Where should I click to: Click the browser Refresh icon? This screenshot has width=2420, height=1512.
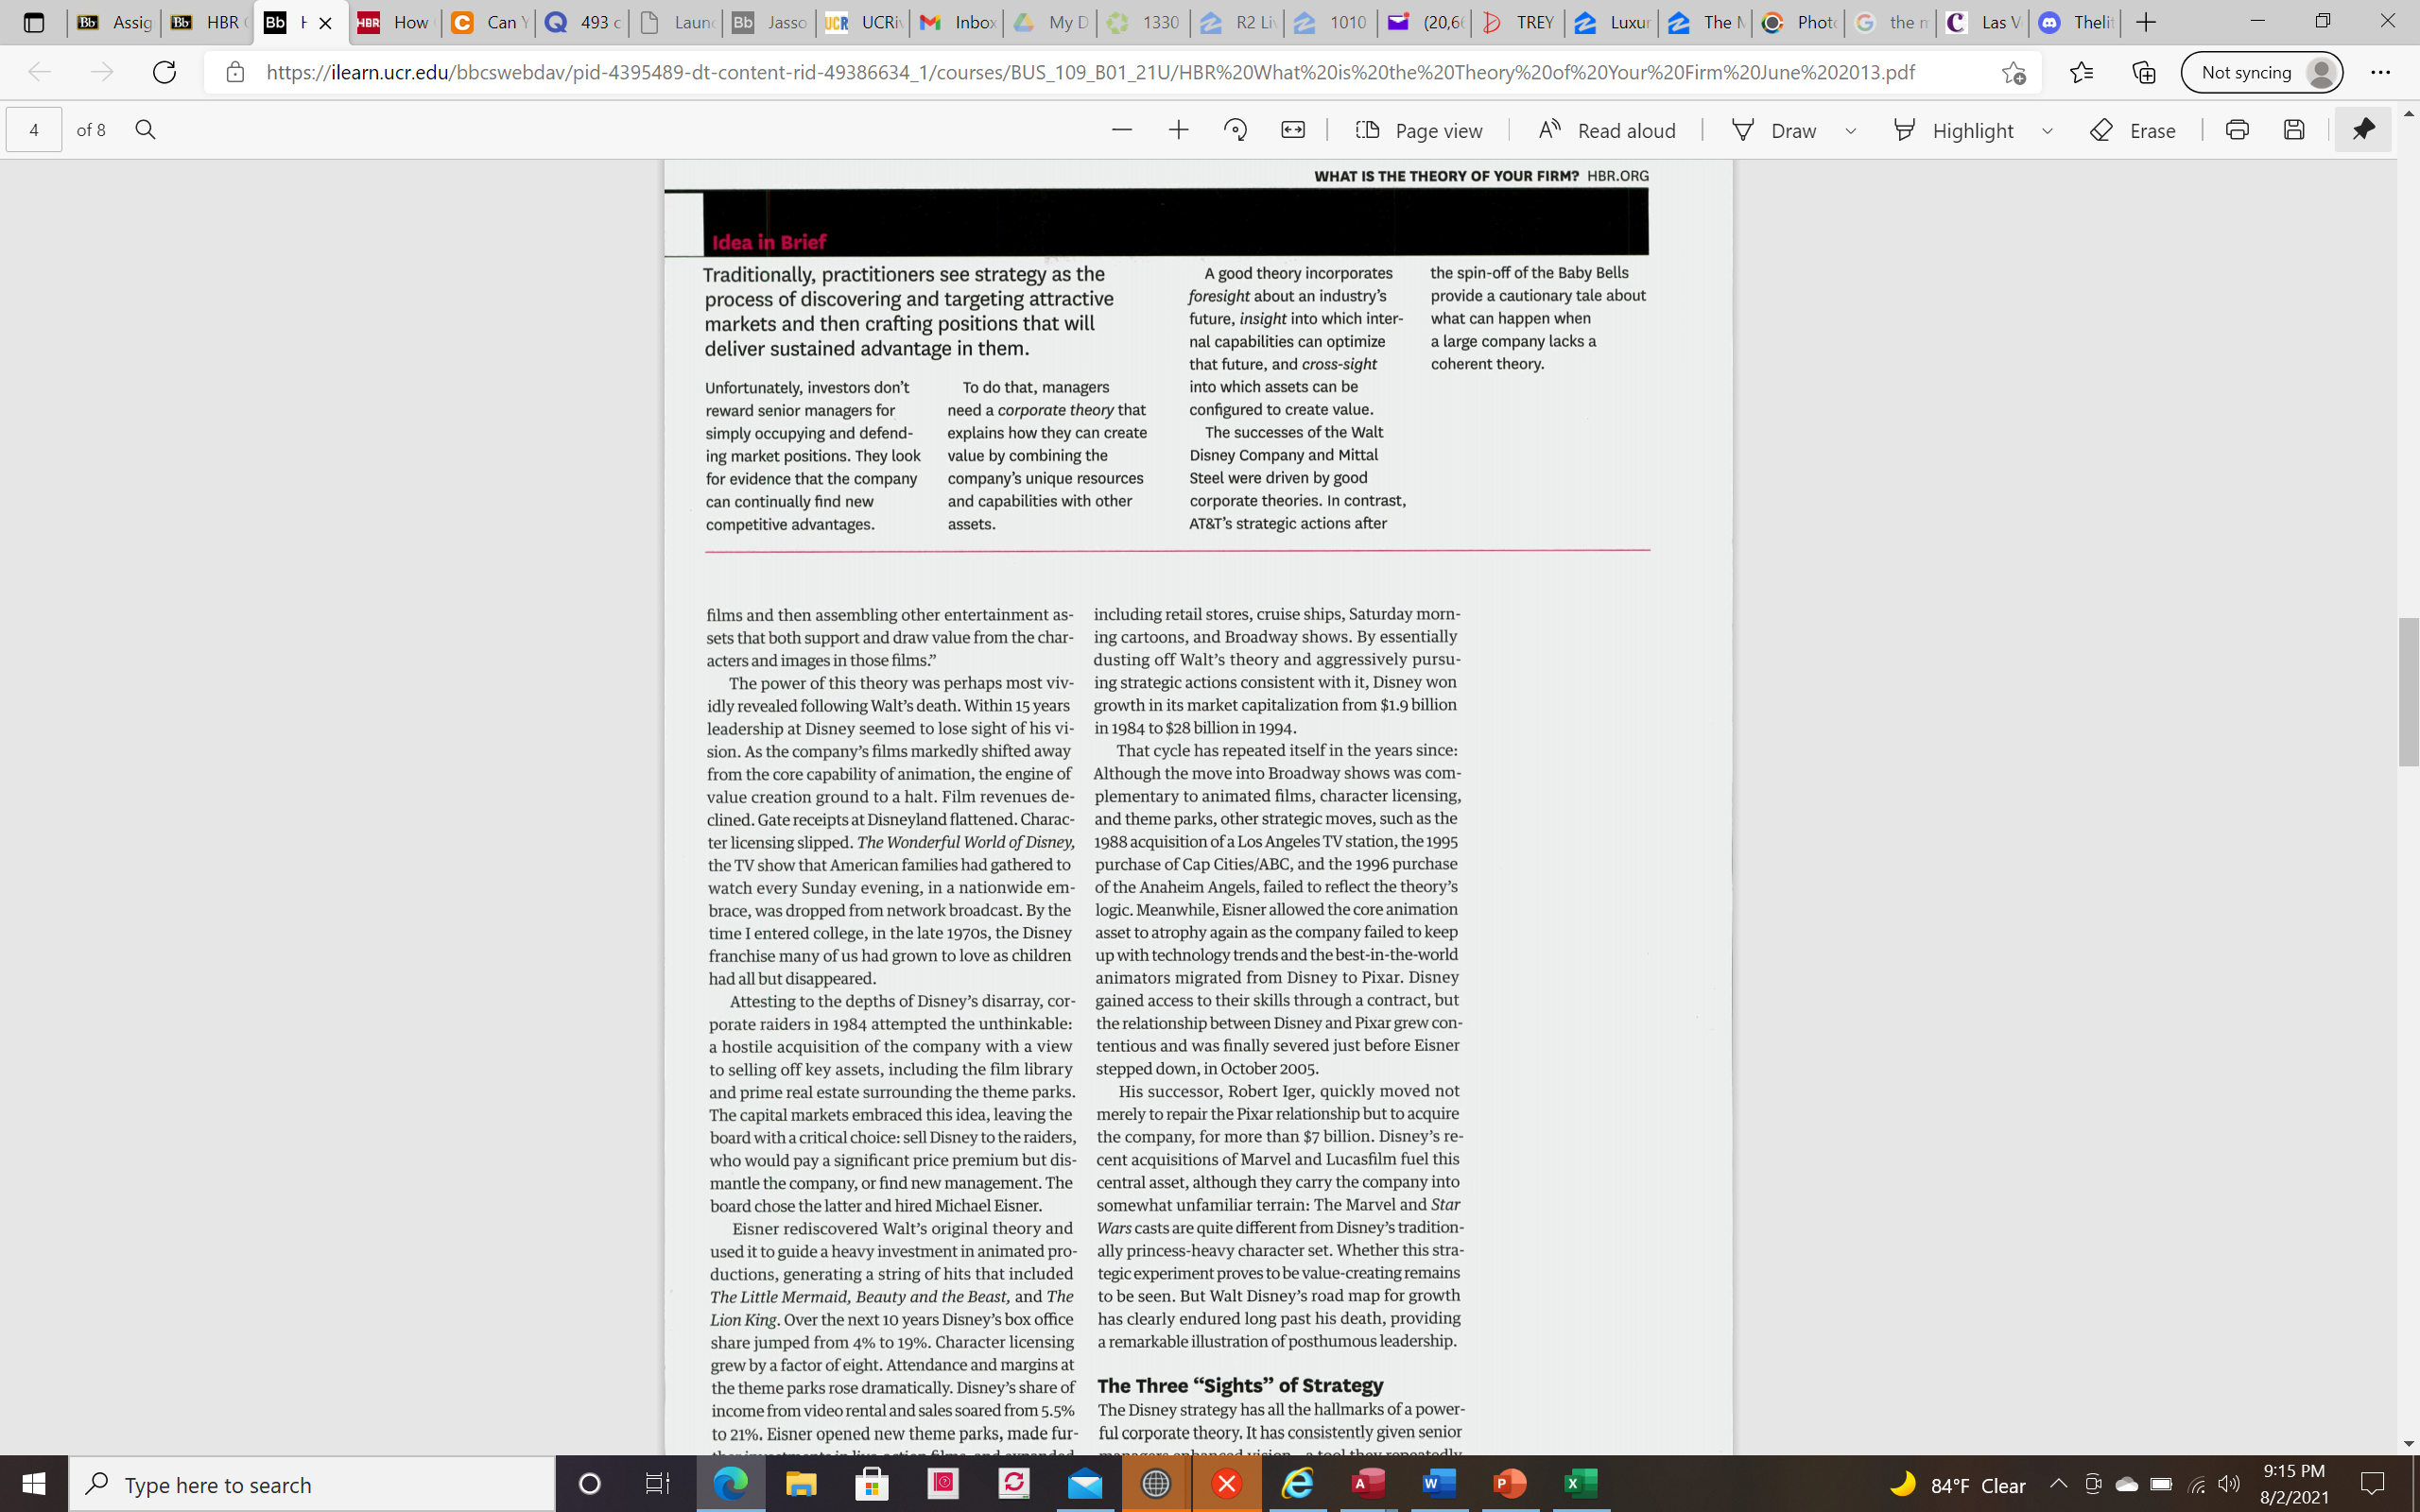(x=164, y=72)
